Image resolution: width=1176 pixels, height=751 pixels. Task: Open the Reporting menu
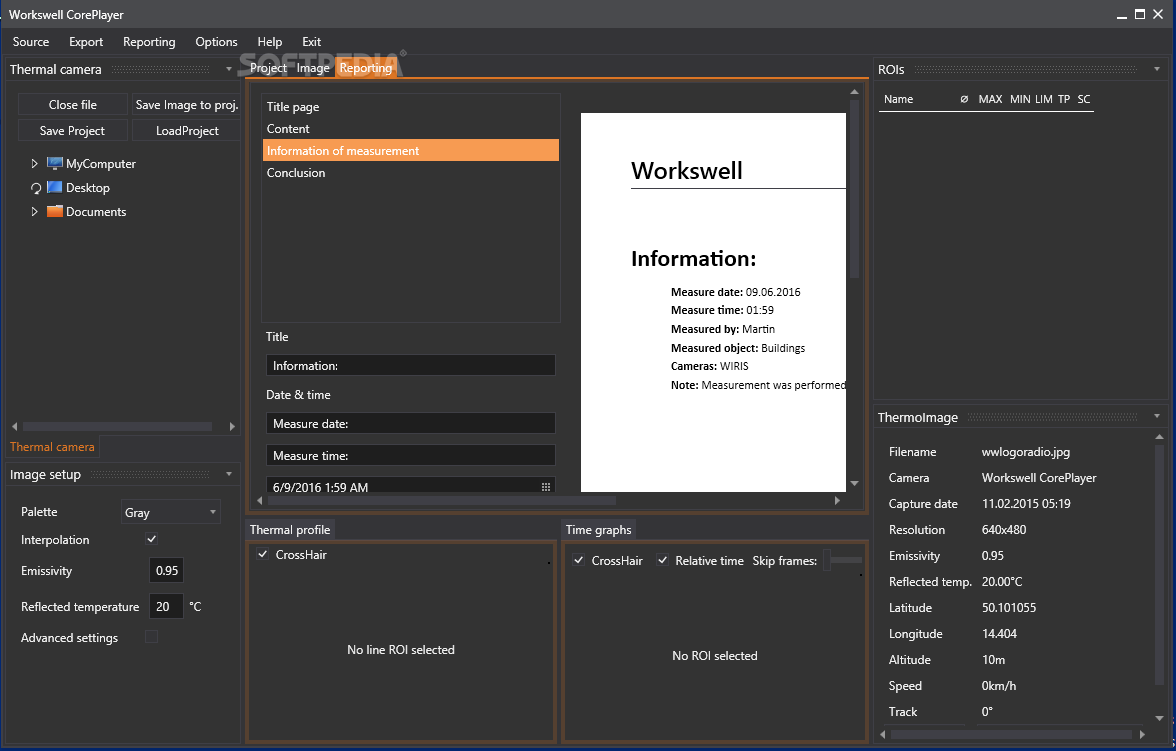point(149,42)
